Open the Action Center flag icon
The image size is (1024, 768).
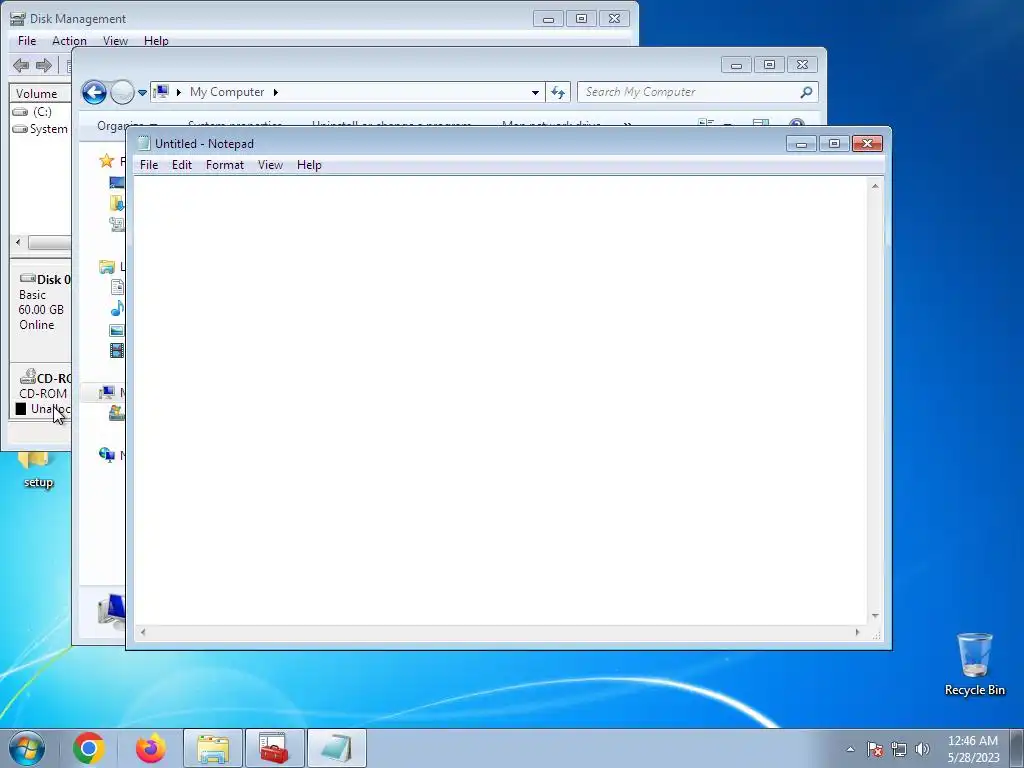click(x=875, y=749)
